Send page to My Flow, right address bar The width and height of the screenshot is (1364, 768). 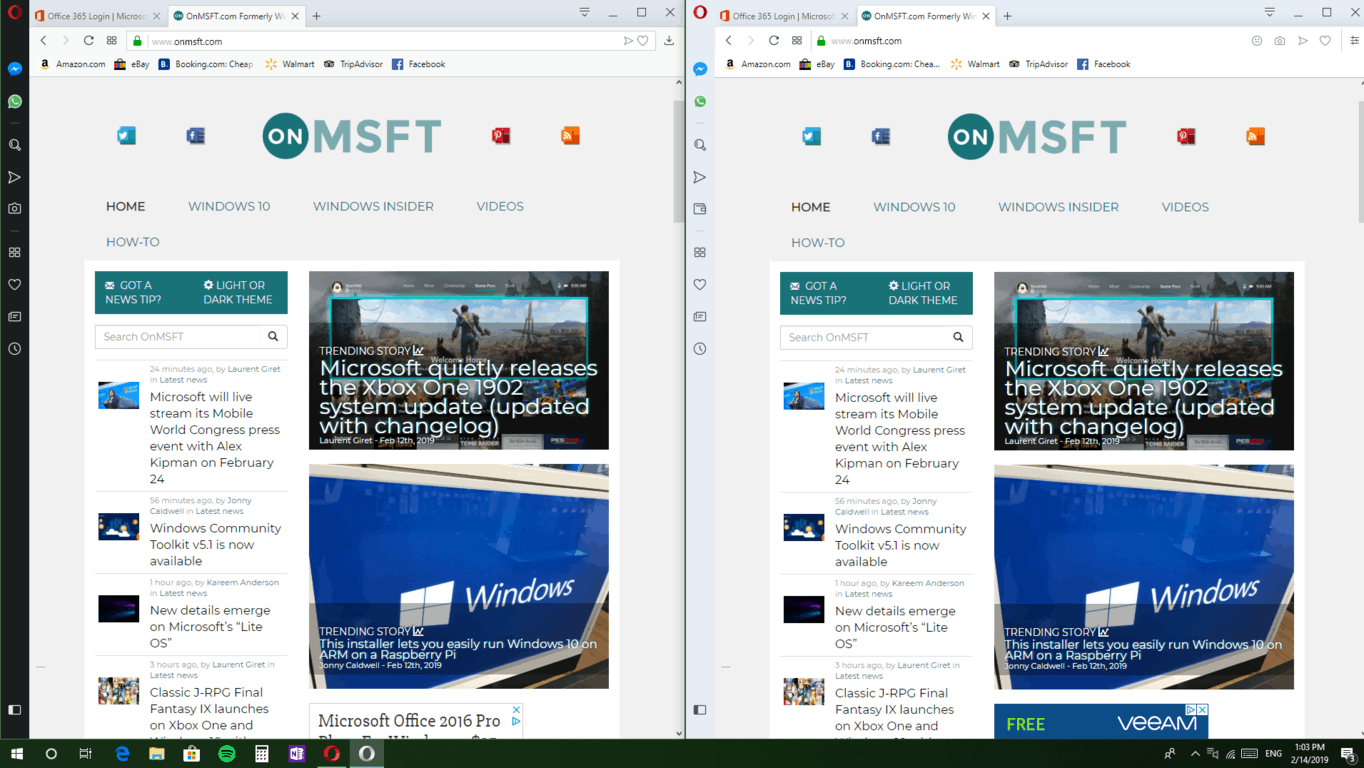tap(1303, 41)
